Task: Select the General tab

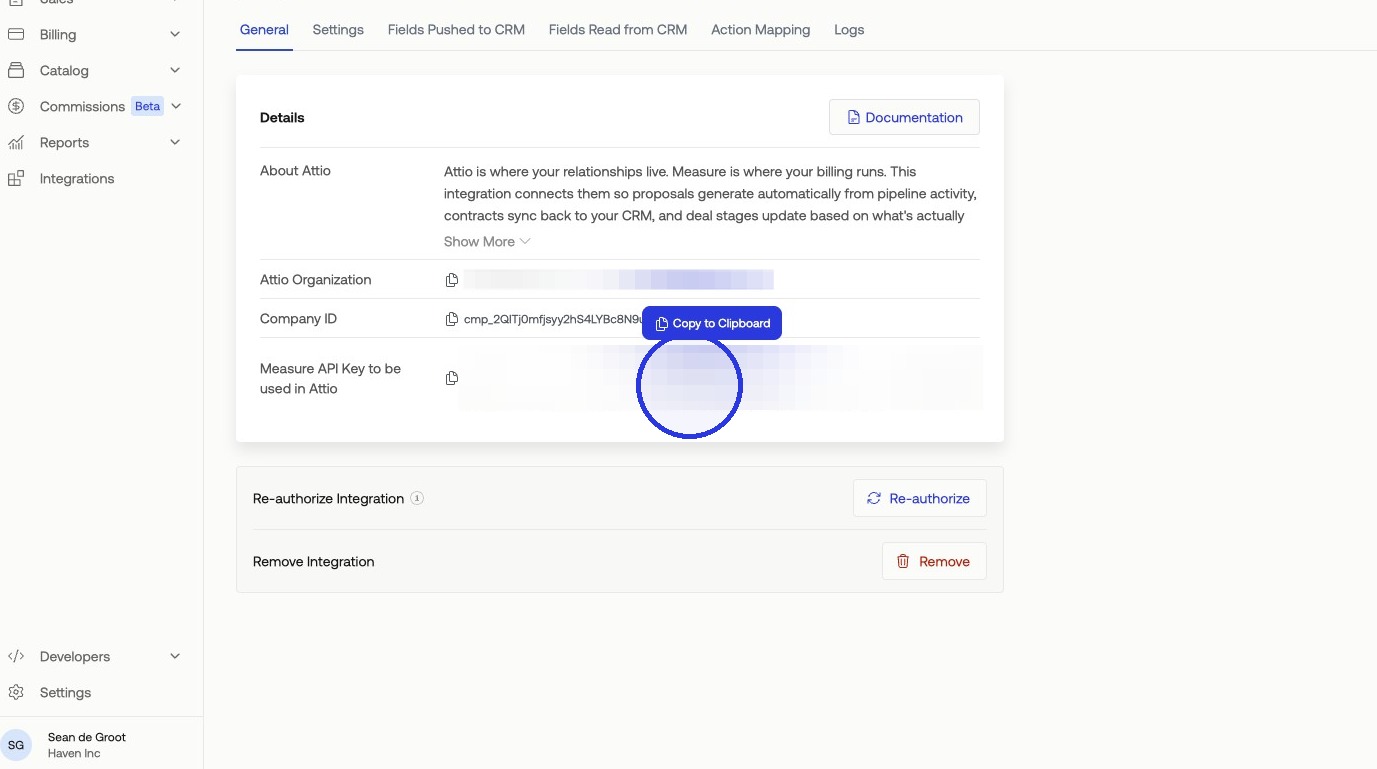Action: [264, 30]
